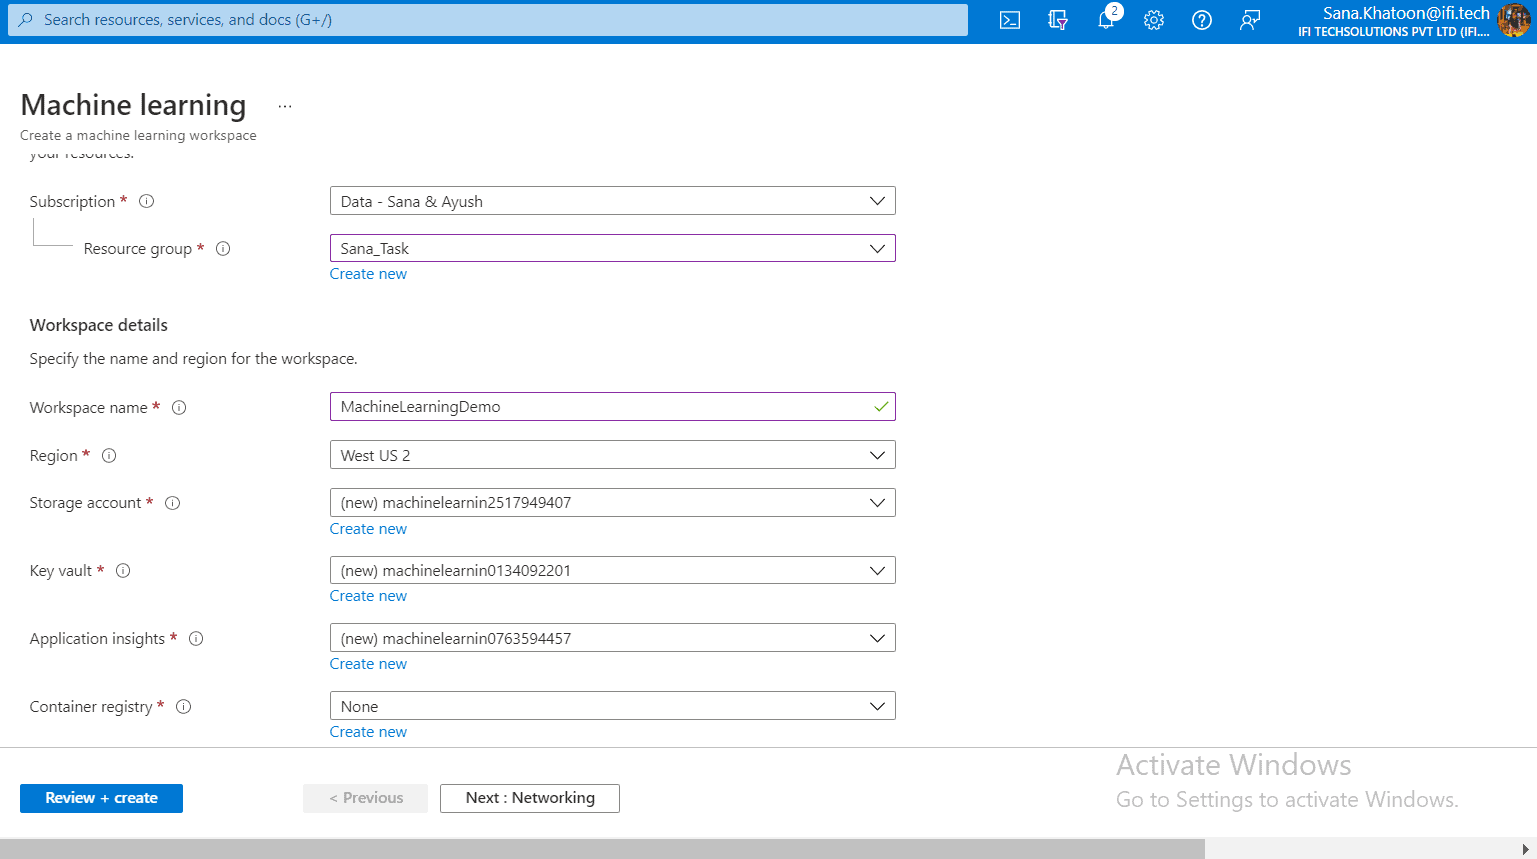The height and width of the screenshot is (859, 1537).
Task: Click the Machine learning page title
Action: tap(133, 105)
